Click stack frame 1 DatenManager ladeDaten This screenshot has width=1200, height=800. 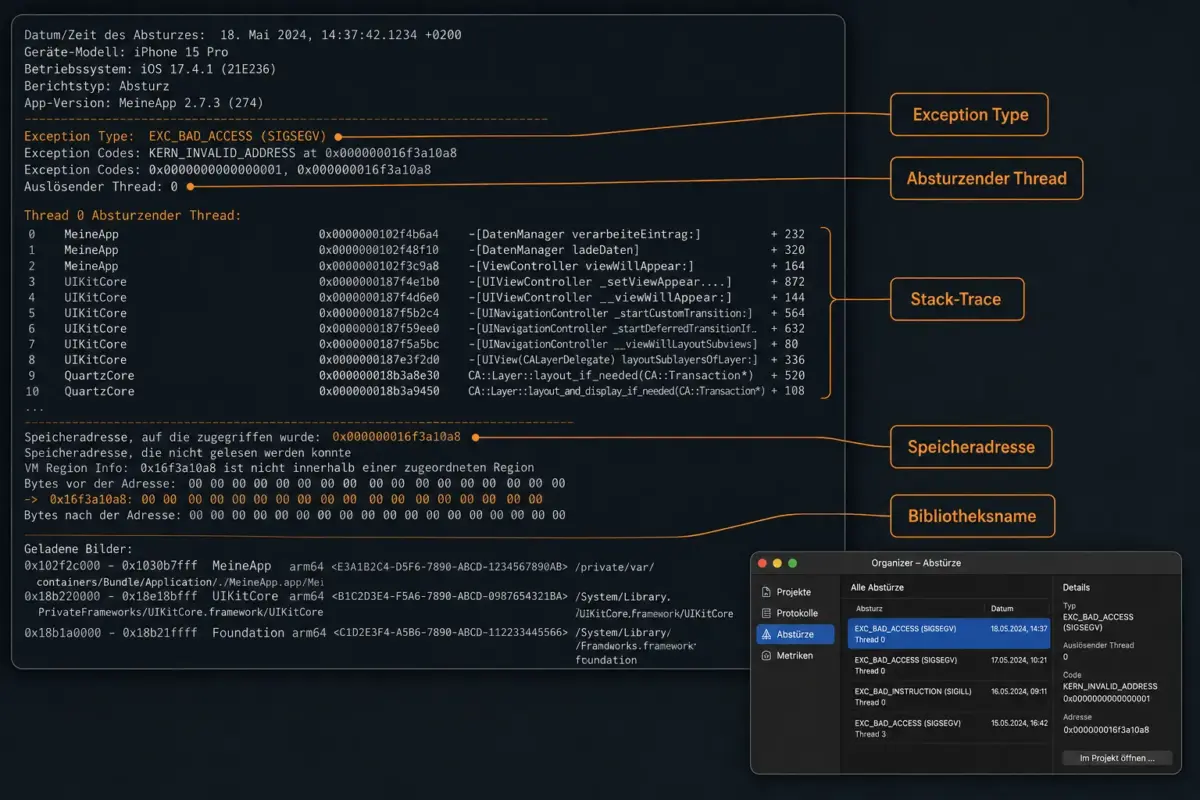click(416, 250)
